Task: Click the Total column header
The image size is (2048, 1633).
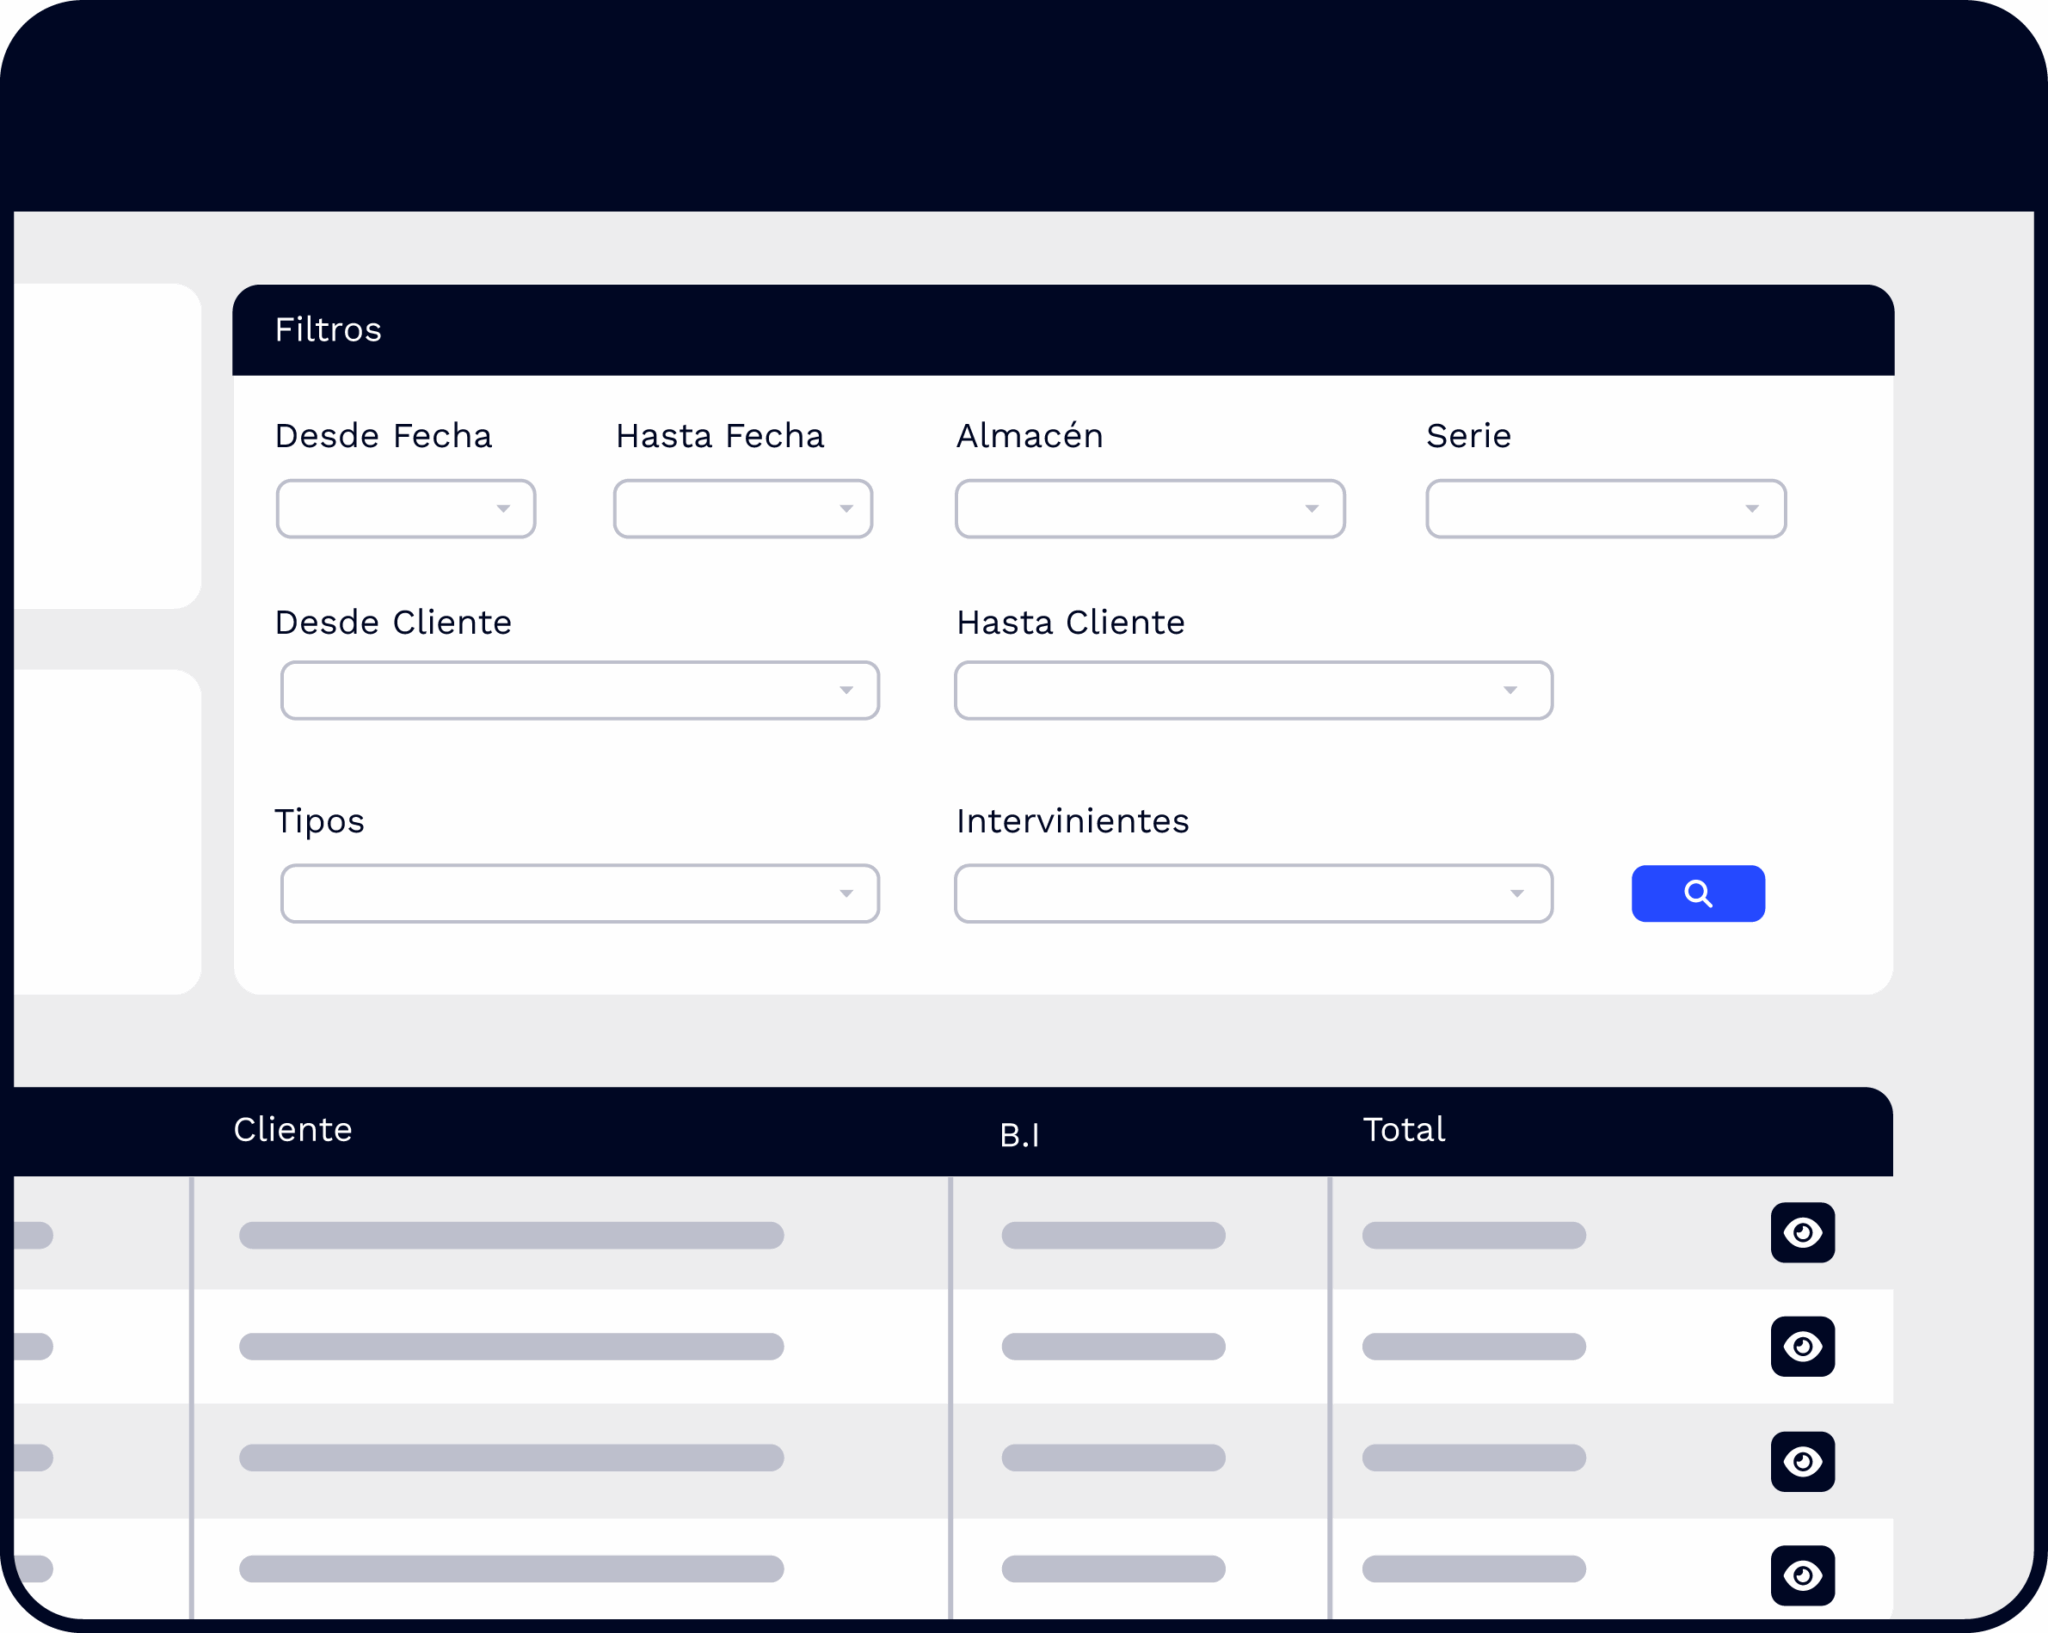Action: pos(1403,1130)
